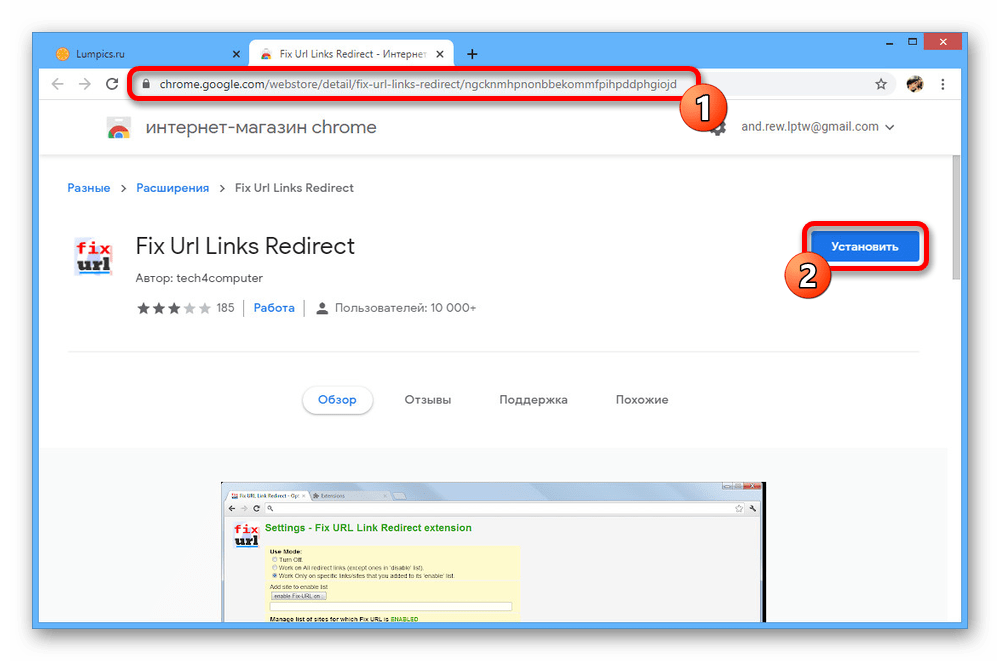
Task: Click the fix url extension icon
Action: (93, 256)
